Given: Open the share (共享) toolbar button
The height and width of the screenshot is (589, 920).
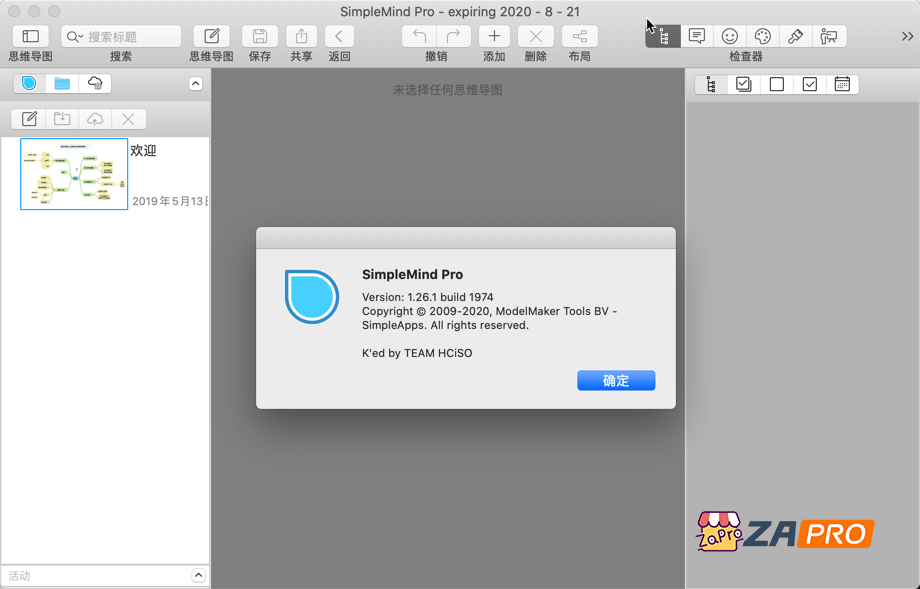Looking at the screenshot, I should pyautogui.click(x=301, y=37).
